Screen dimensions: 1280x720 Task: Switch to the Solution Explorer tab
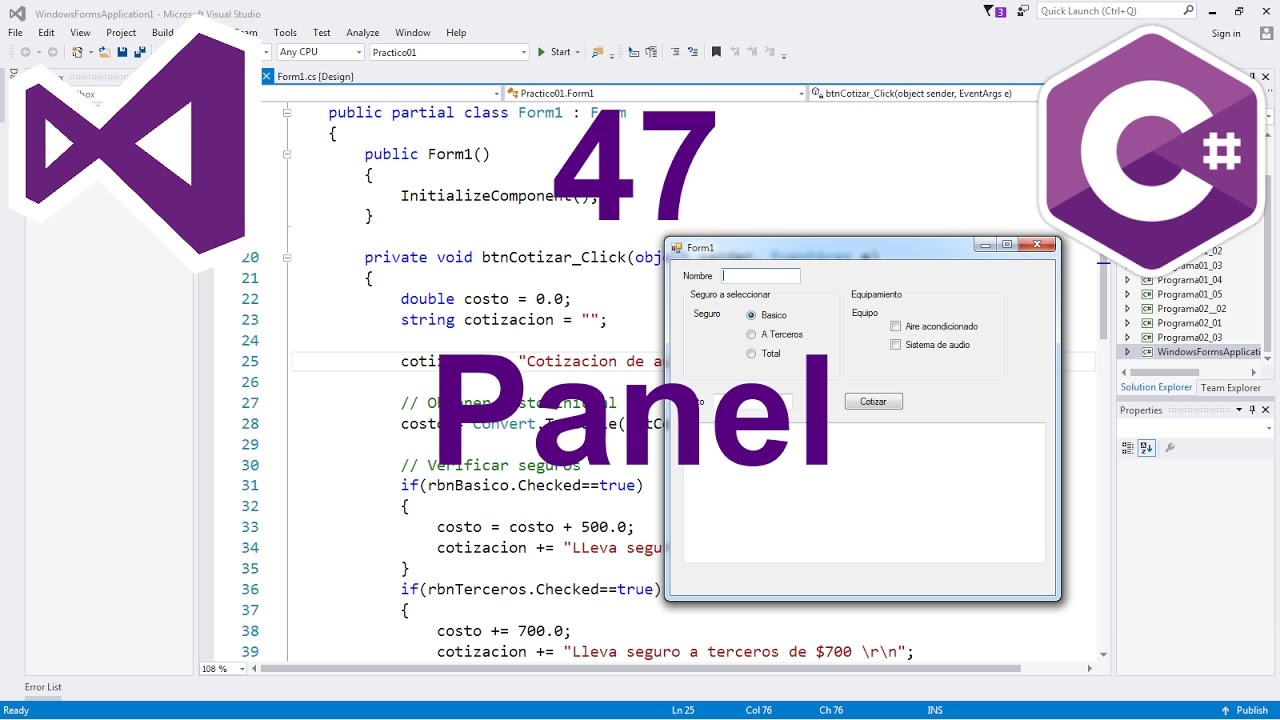coord(1156,388)
